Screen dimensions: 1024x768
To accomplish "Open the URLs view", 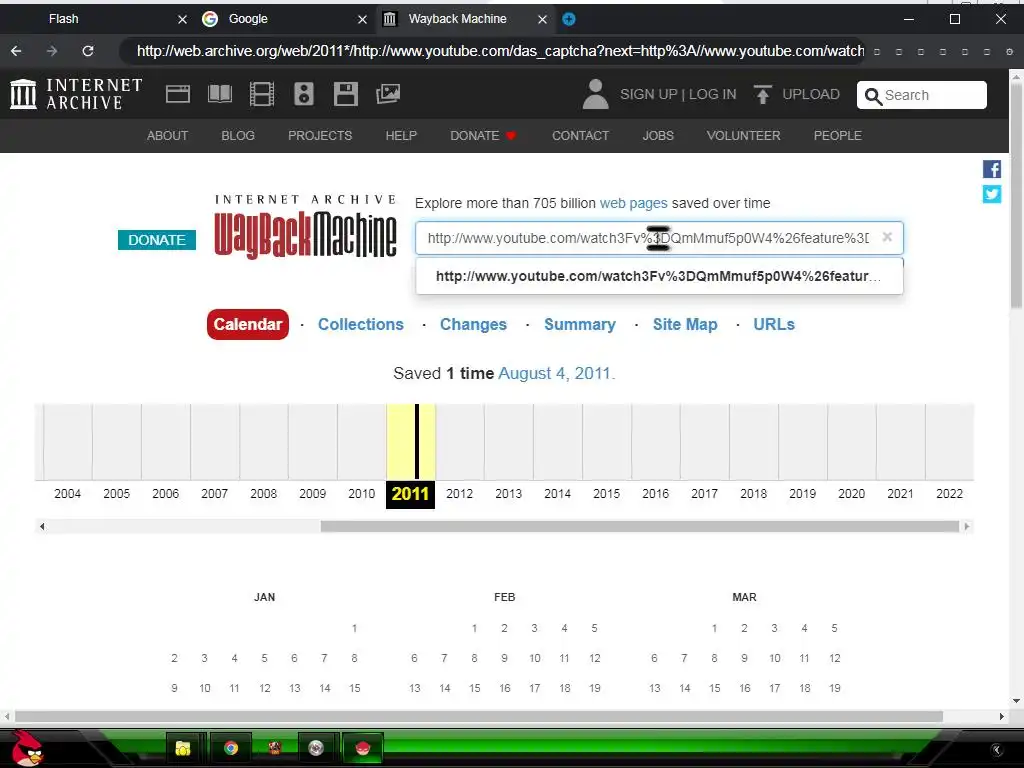I will pos(774,325).
